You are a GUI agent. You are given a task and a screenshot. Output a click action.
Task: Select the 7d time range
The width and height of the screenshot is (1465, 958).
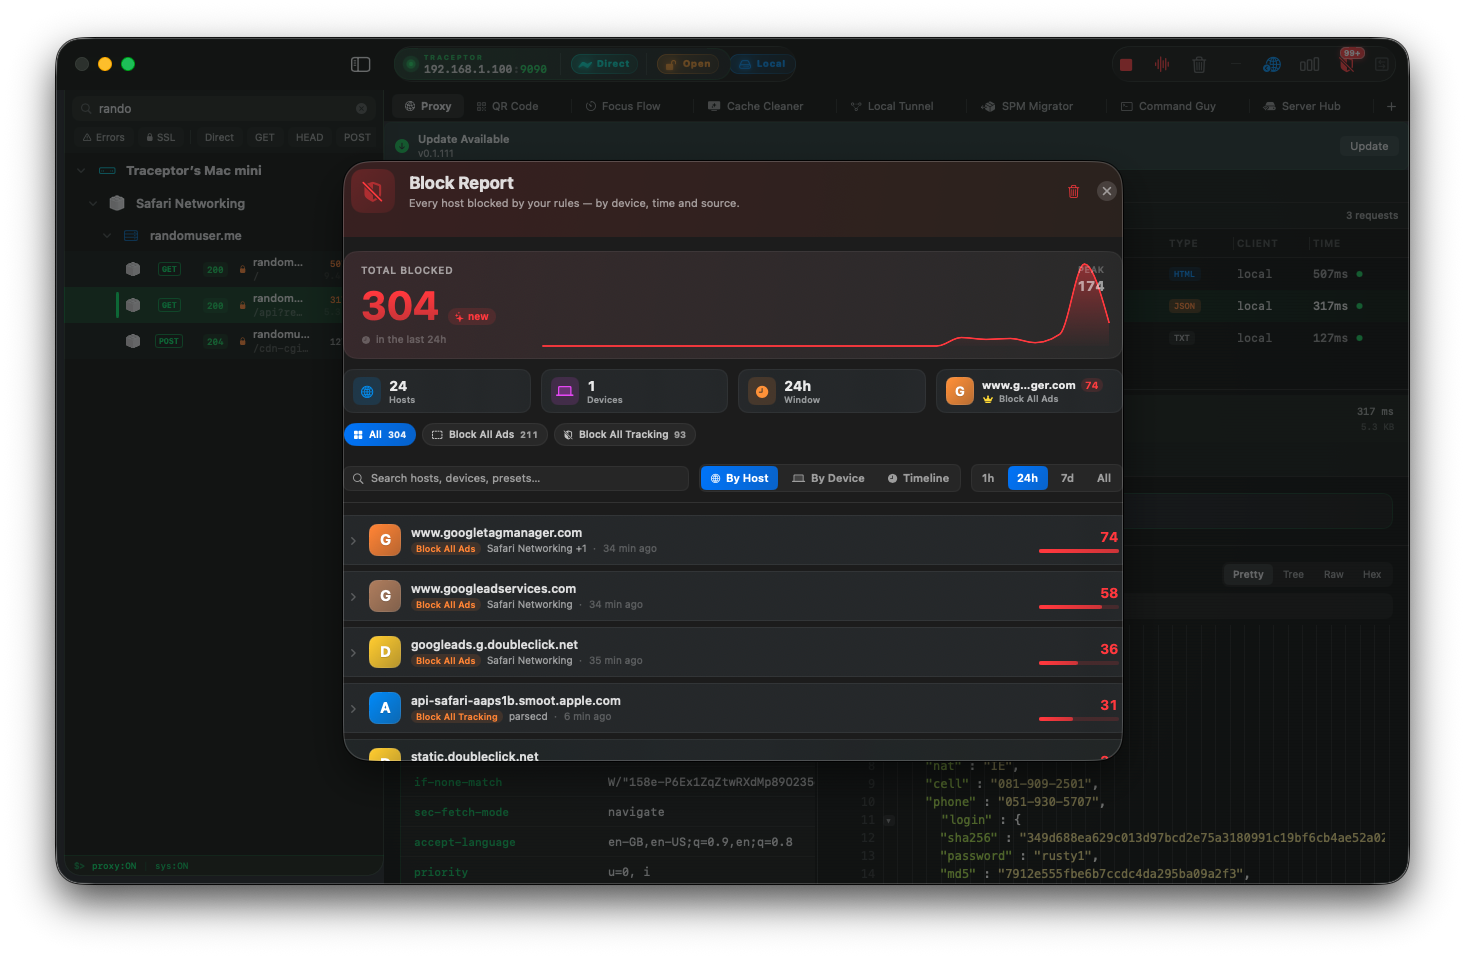tap(1067, 478)
